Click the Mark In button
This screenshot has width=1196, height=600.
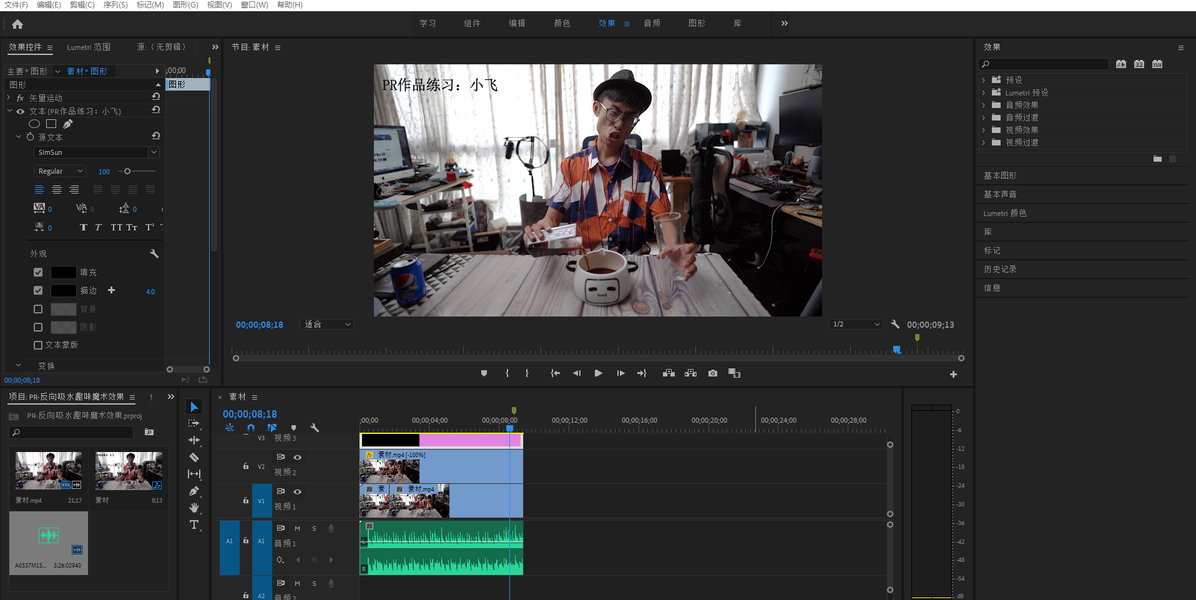(x=507, y=374)
